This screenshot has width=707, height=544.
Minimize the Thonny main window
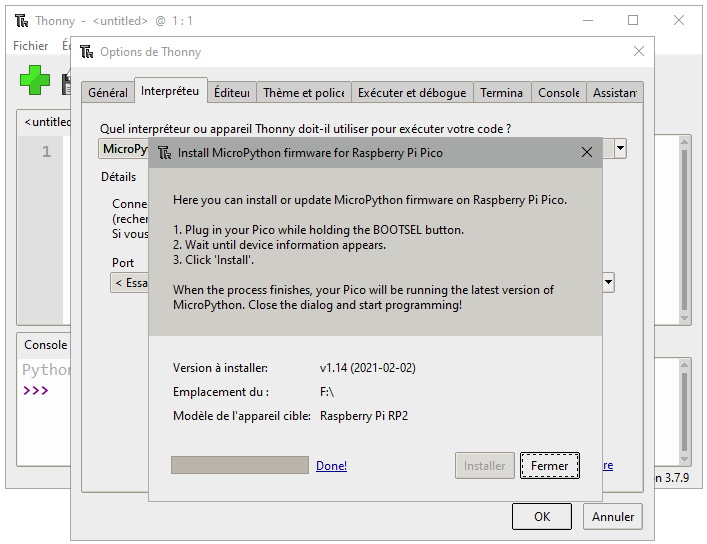[586, 21]
